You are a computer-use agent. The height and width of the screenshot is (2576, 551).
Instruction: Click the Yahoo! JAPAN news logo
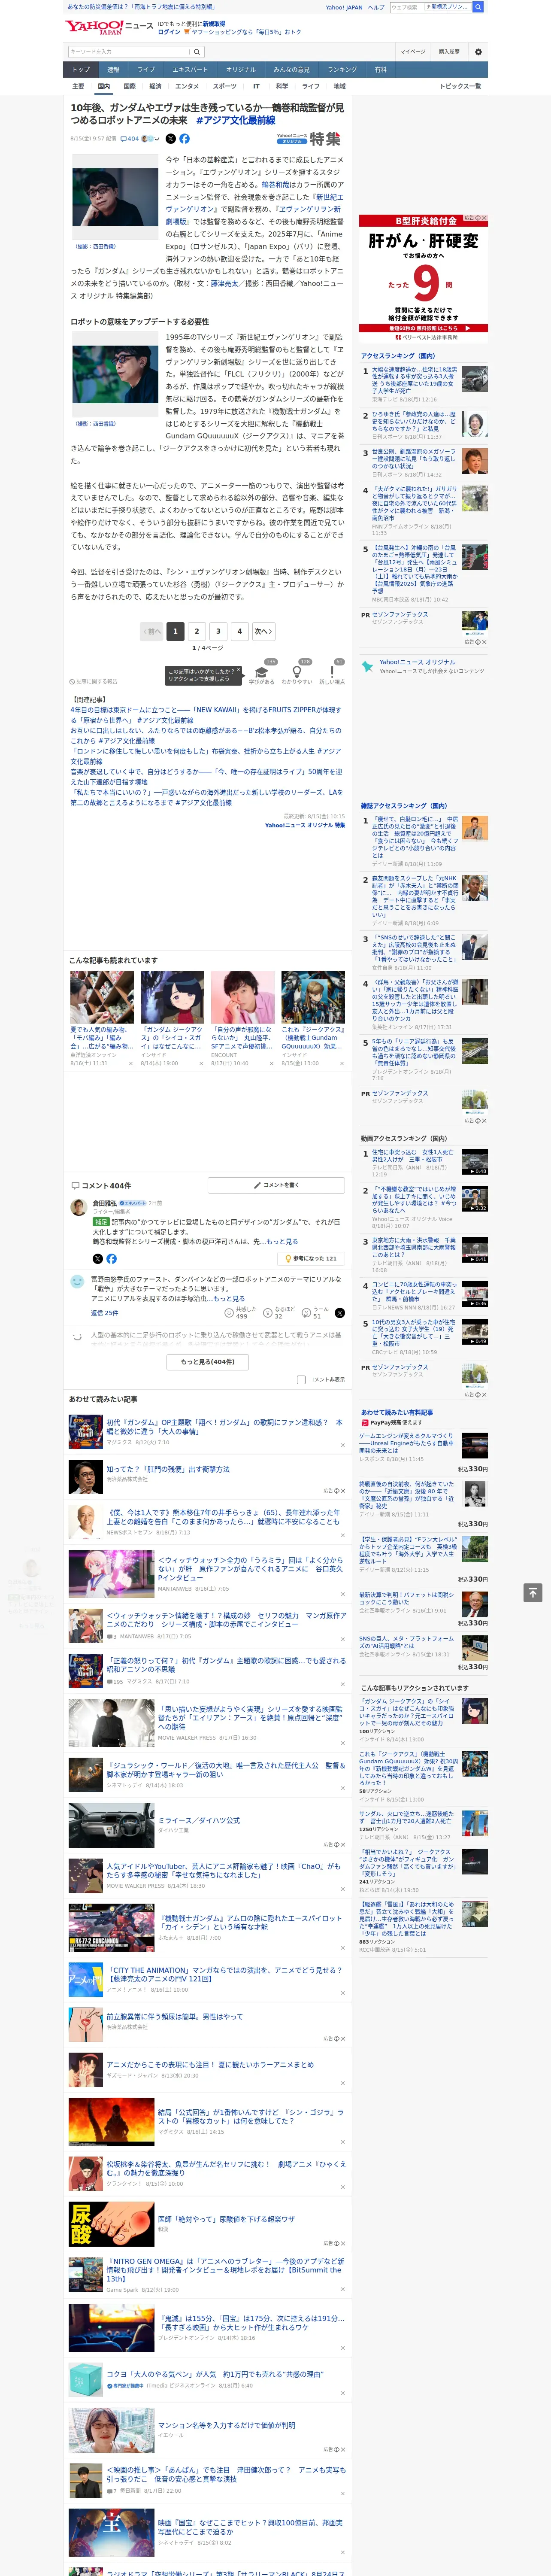(x=110, y=27)
